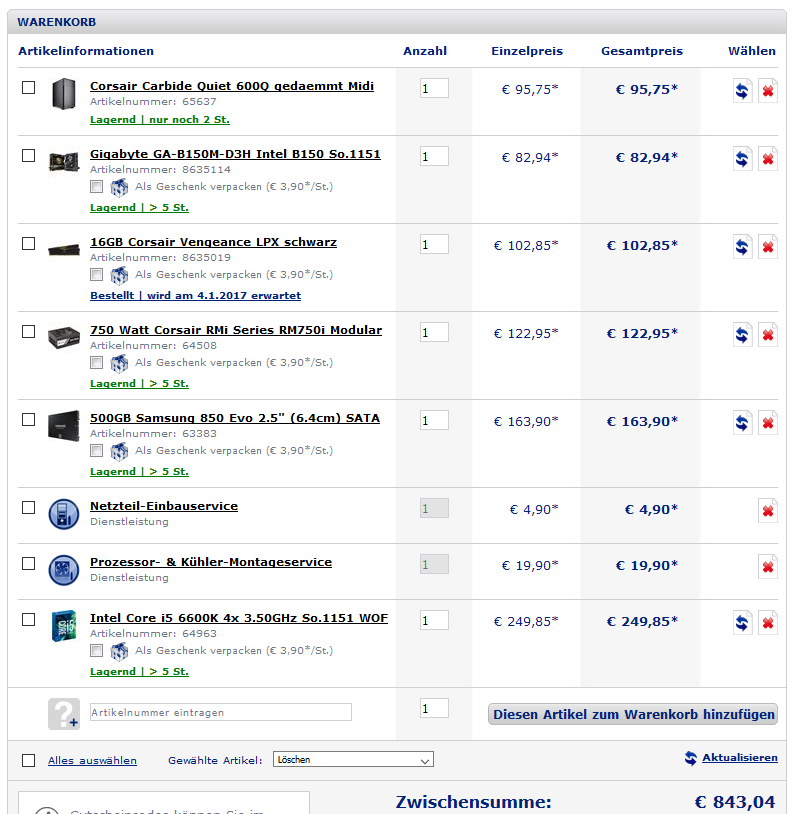The height and width of the screenshot is (814, 795).
Task: Click gift-wrap icon under 500GB Samsung 850 Evo
Action: [x=119, y=451]
